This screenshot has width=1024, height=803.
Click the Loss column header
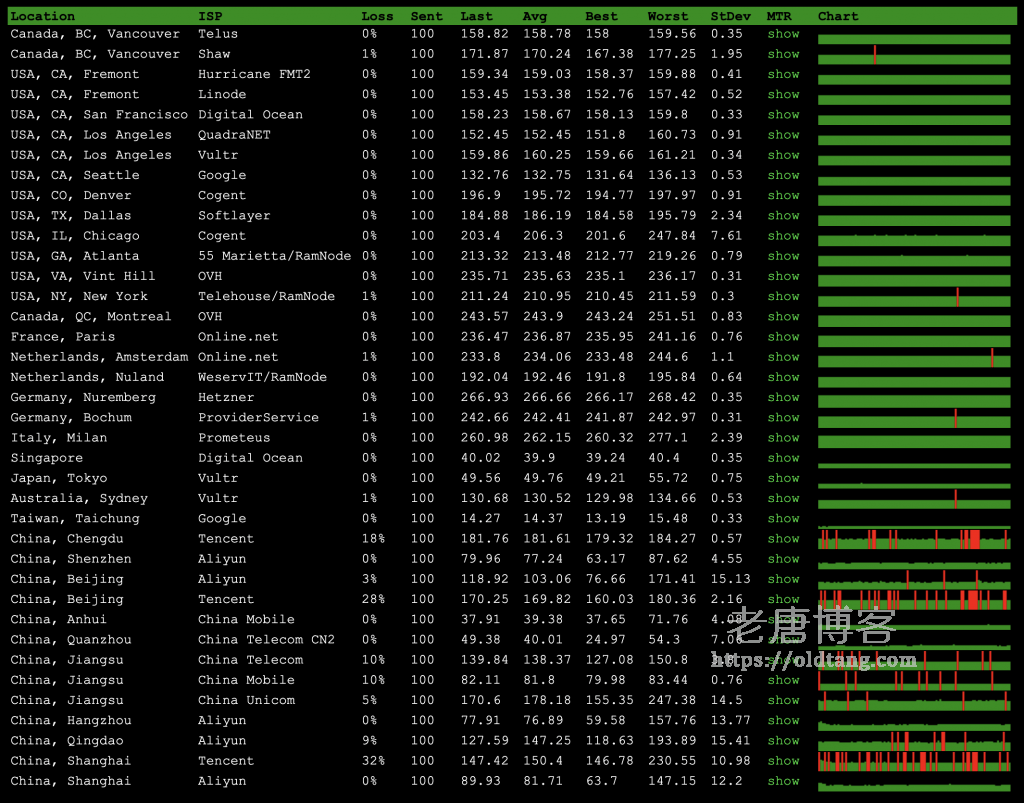377,16
